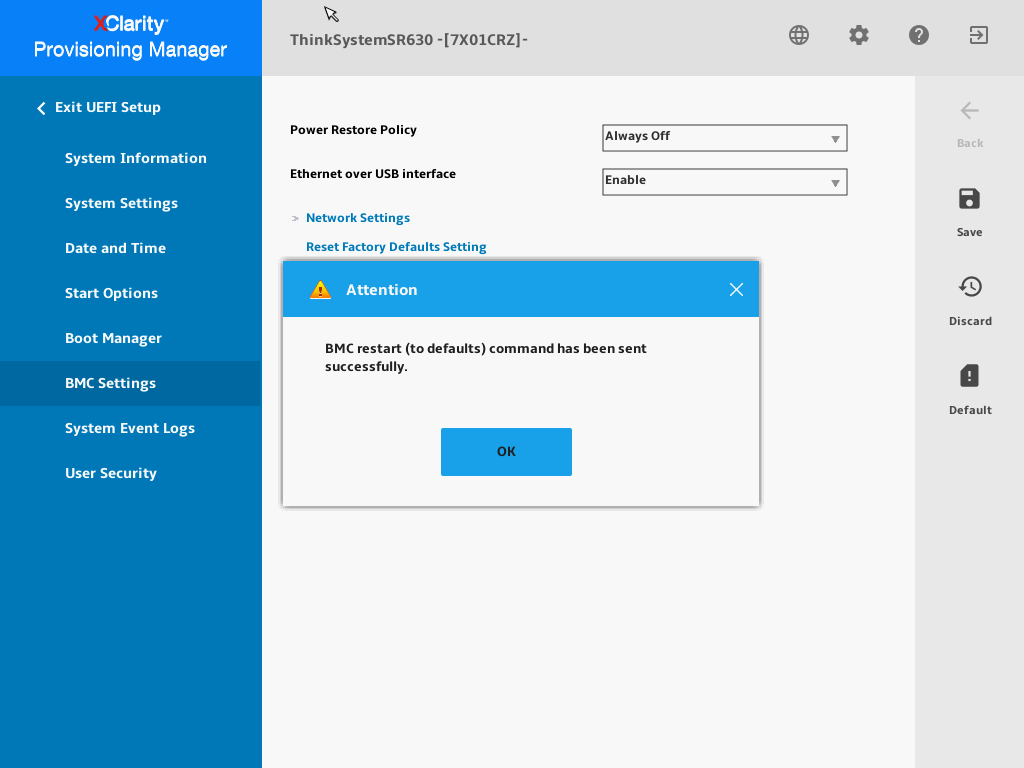Click the help question mark icon
This screenshot has height=768, width=1024.
coord(919,35)
